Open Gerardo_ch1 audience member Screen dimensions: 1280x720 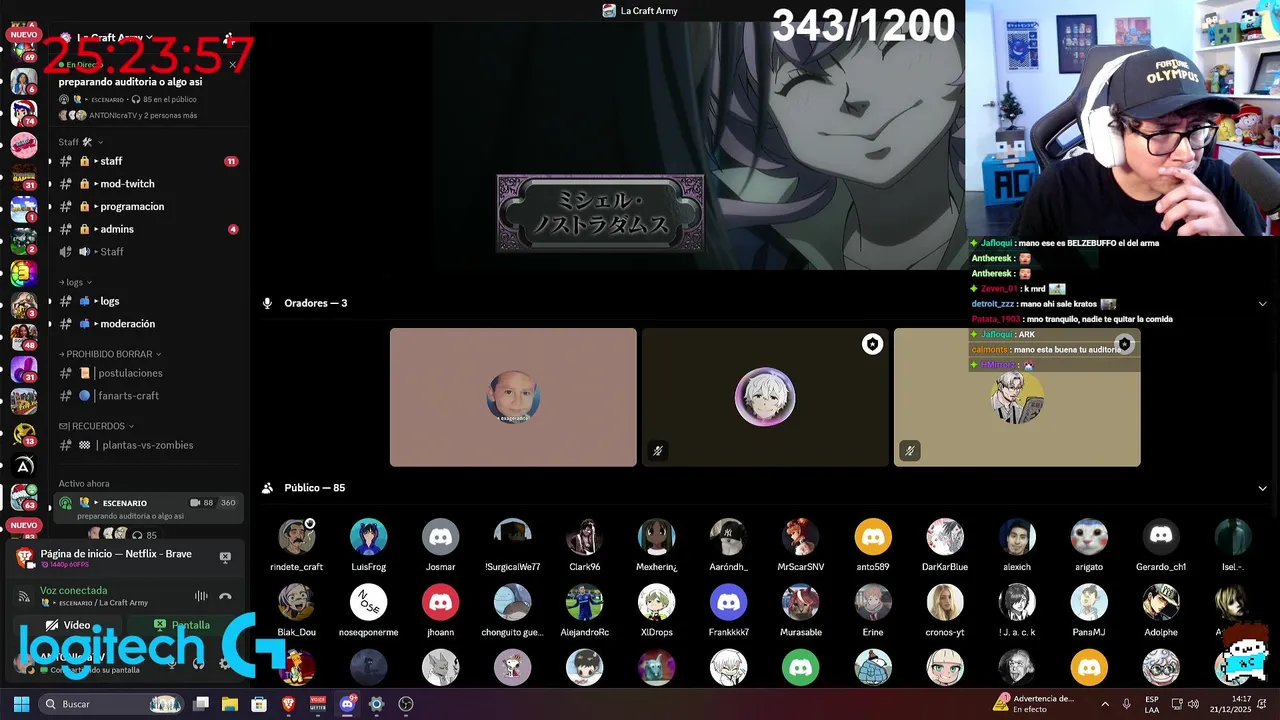tap(1160, 545)
